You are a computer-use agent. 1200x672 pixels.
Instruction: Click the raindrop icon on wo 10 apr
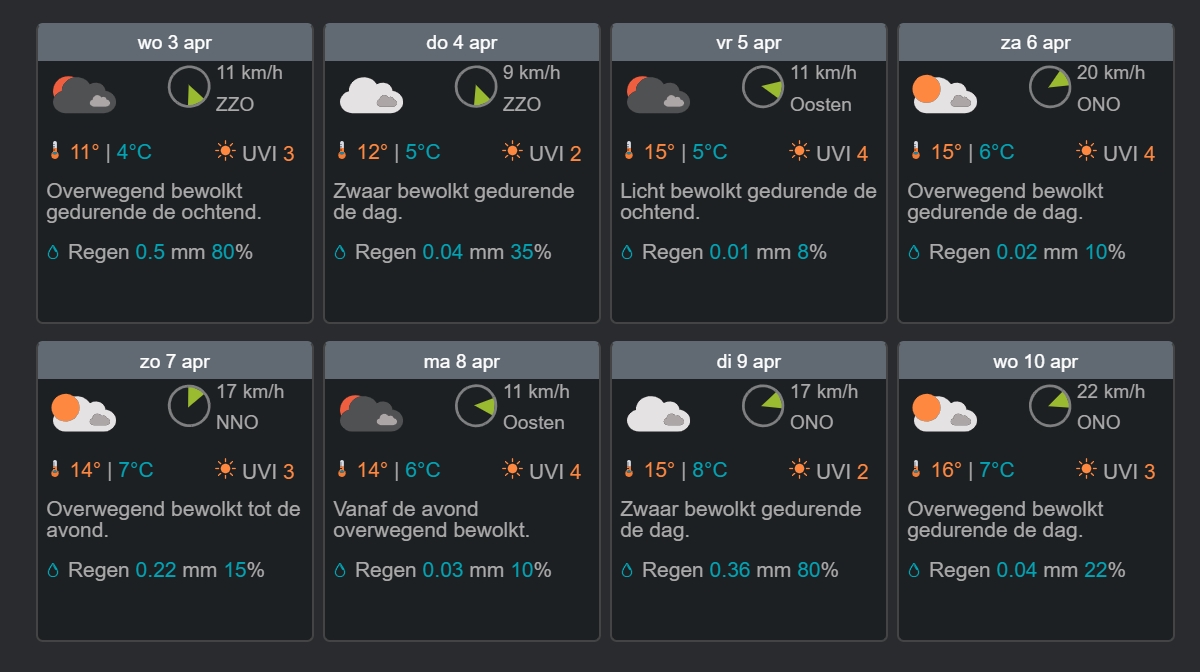[914, 571]
